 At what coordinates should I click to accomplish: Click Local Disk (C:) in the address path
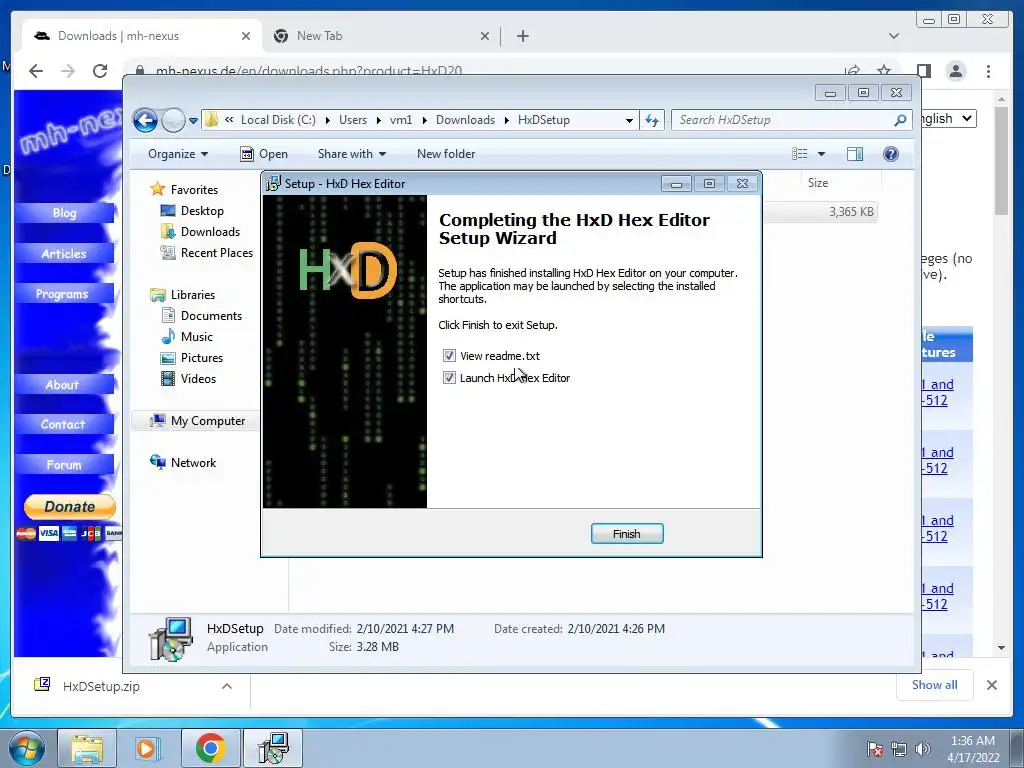(278, 120)
